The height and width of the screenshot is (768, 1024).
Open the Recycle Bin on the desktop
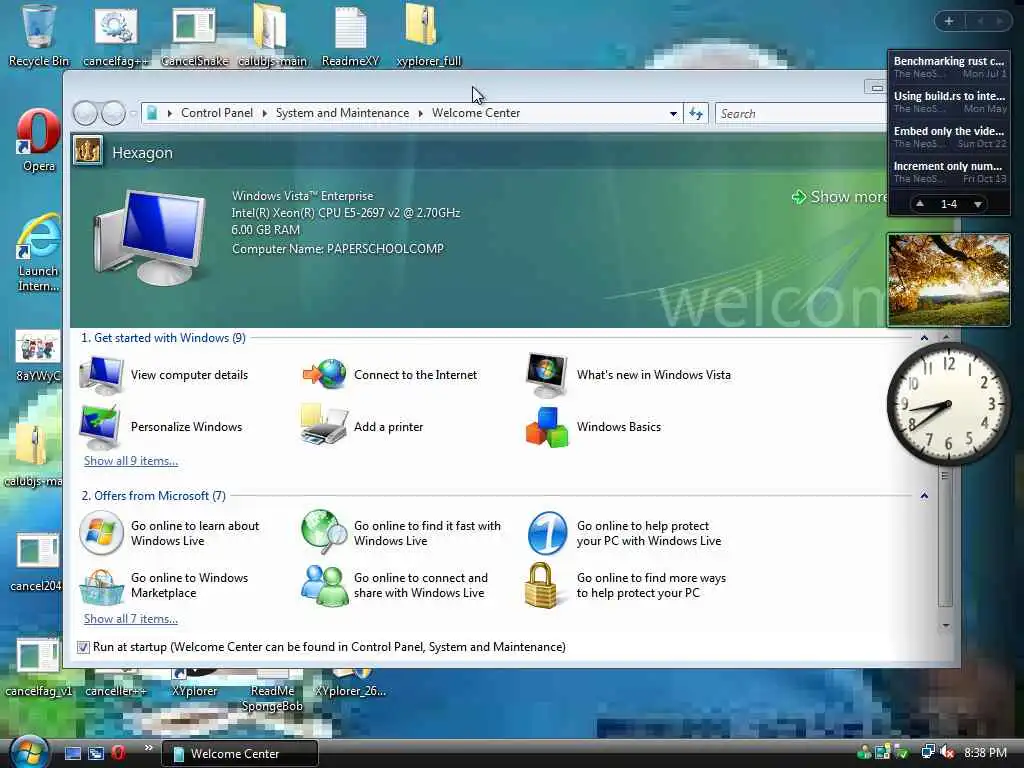tap(39, 35)
